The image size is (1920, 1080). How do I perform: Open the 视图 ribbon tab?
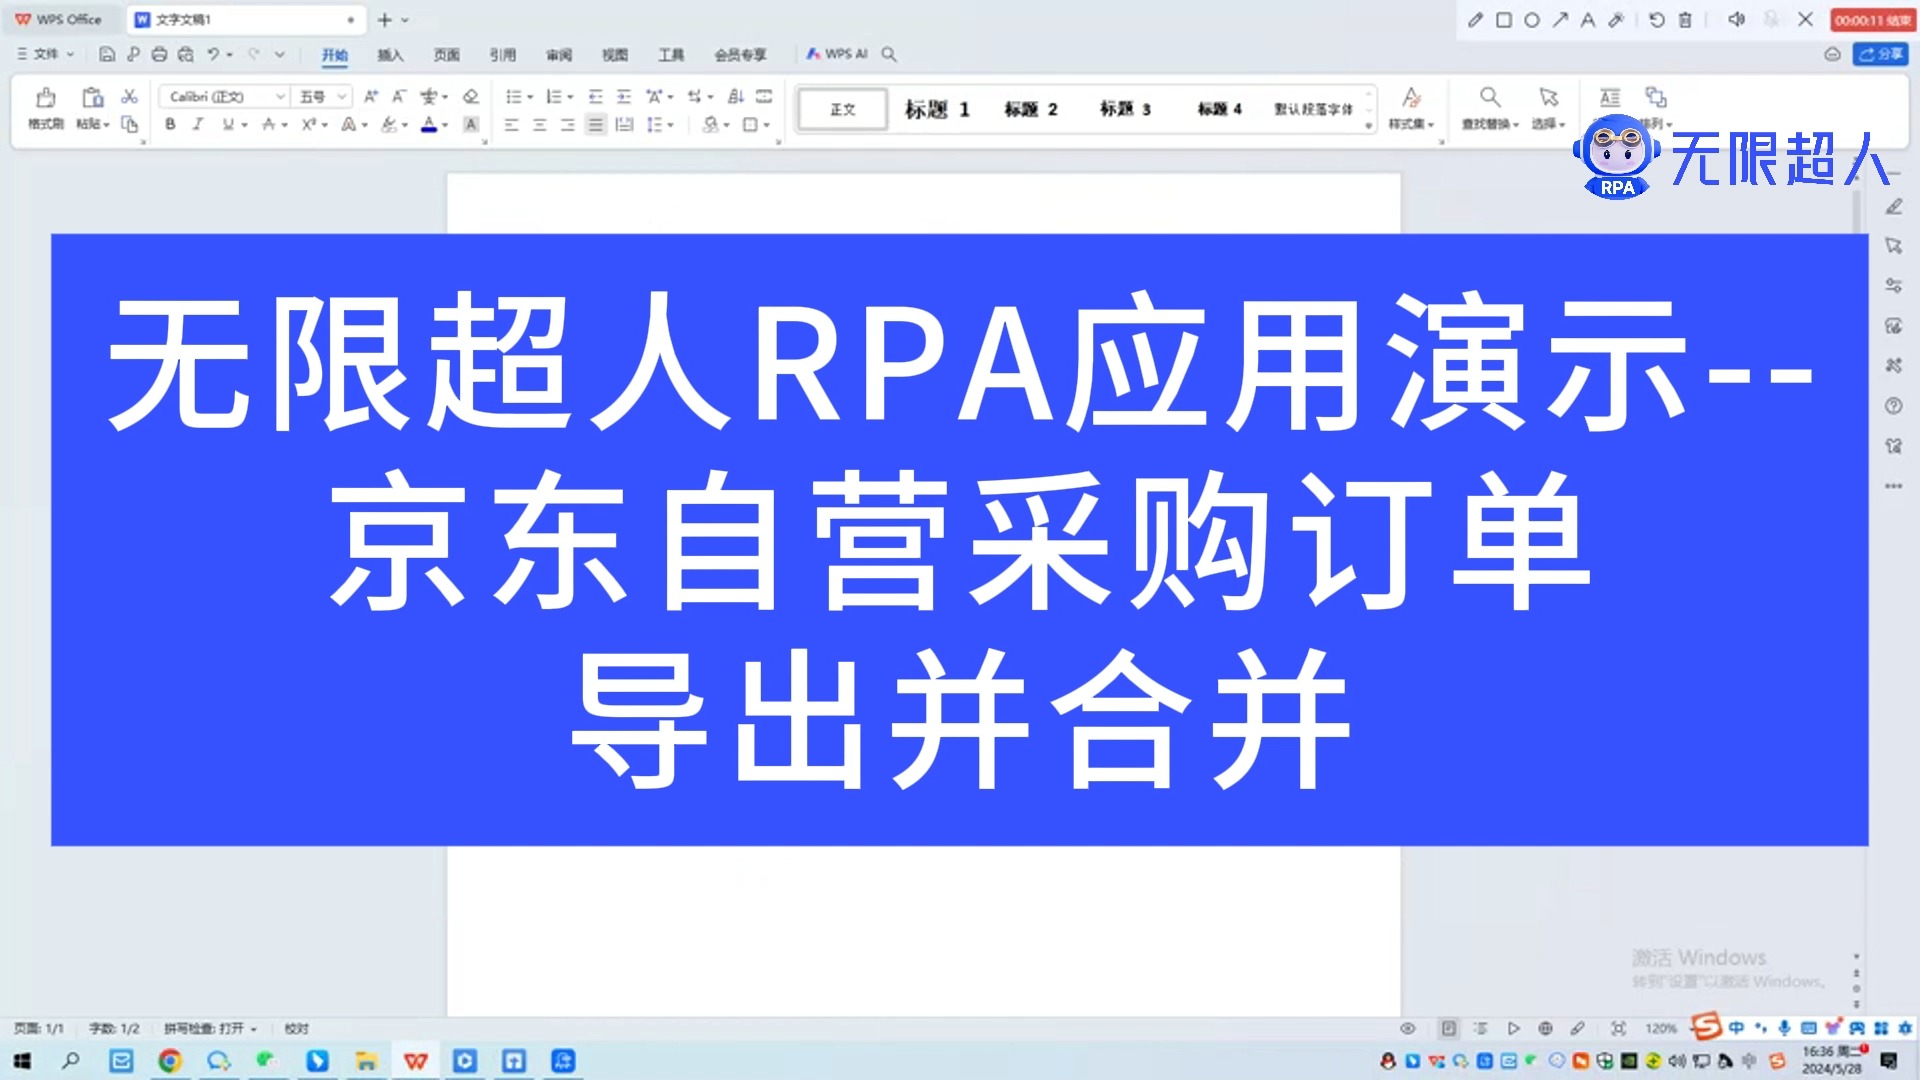614,54
